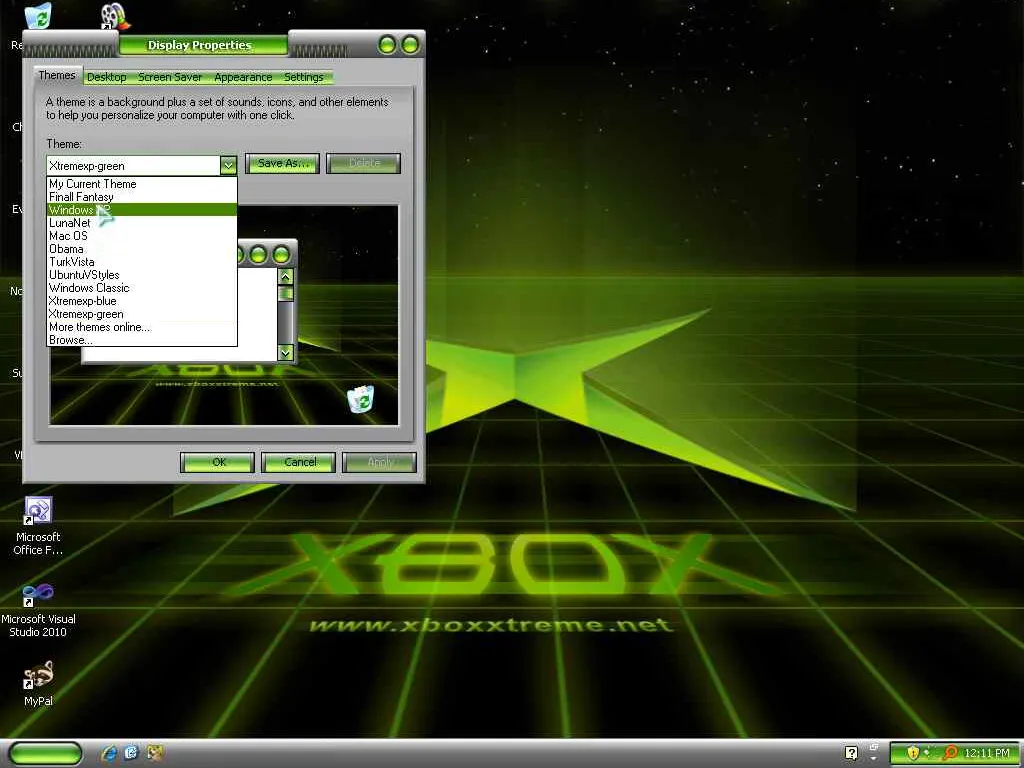Click the question mark help icon in taskbar
Image resolution: width=1024 pixels, height=768 pixels.
[851, 753]
